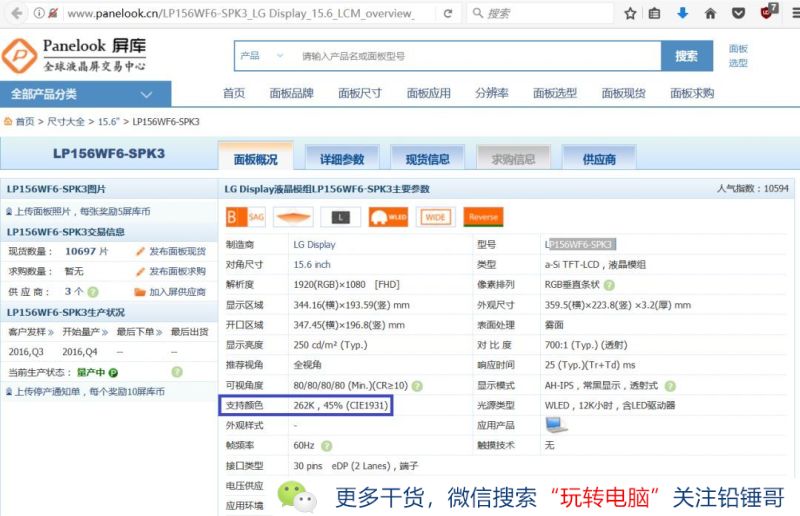Click help icon in production status row
Viewport: 800px width, 516px height.
[177, 372]
